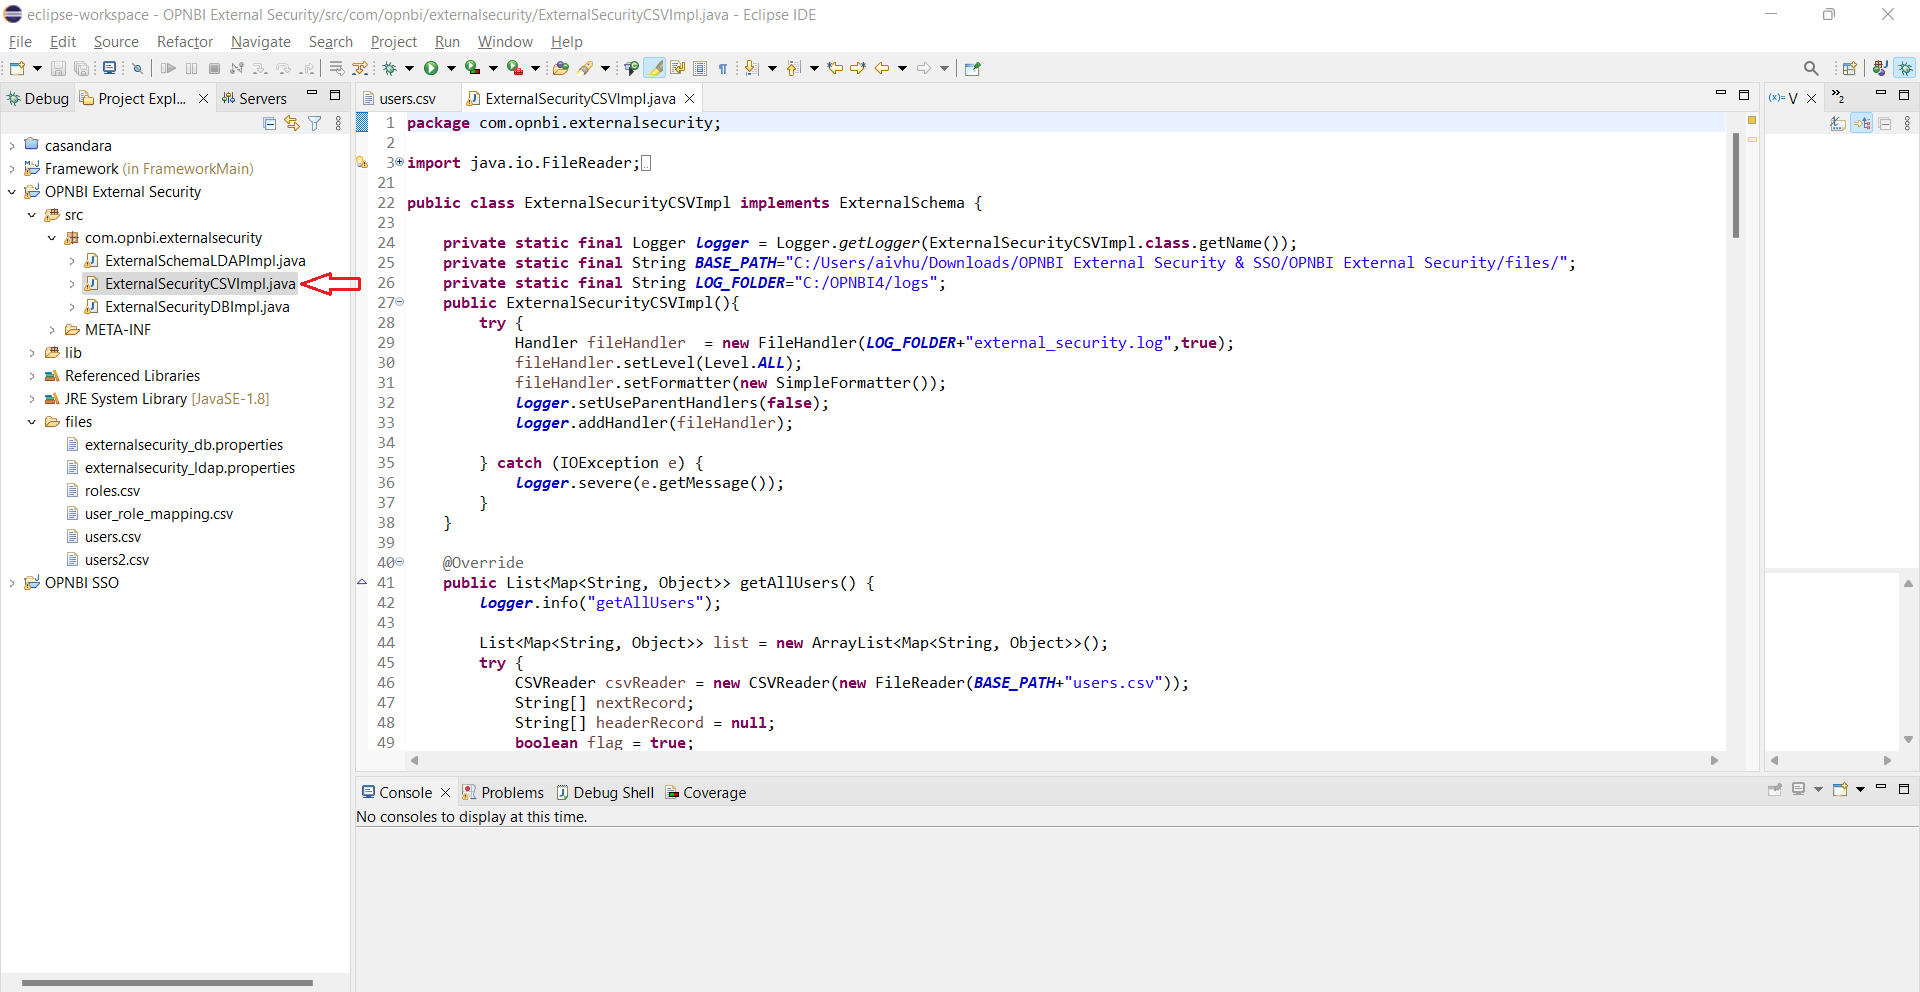Go to Last Edit Location icon

834,68
